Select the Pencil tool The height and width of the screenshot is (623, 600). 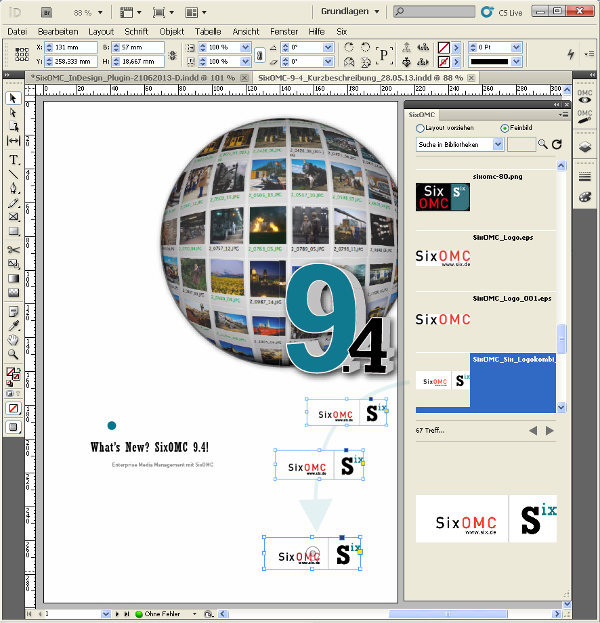click(x=13, y=203)
